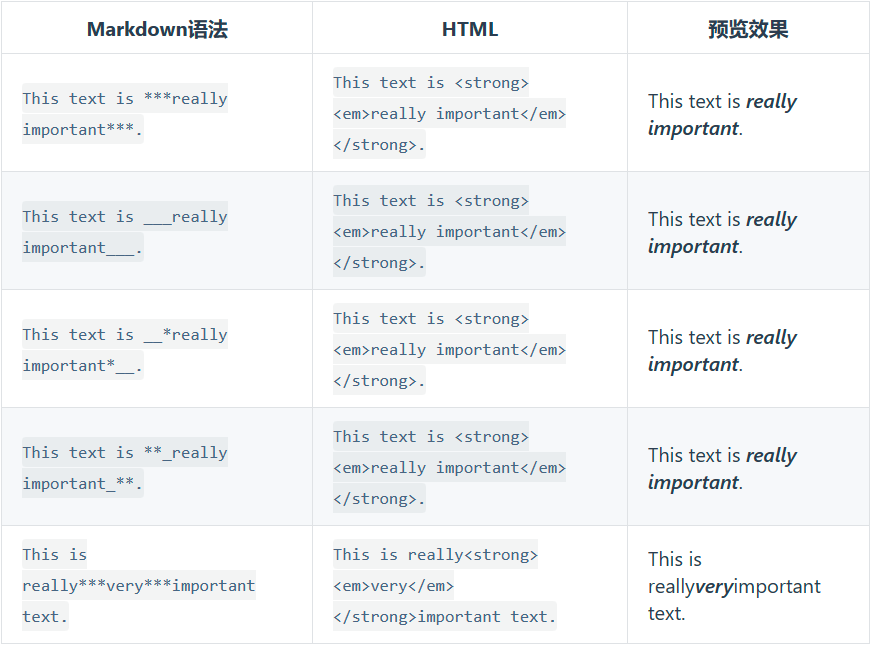Click HTML code in the '___really' row
Image resolution: width=871 pixels, height=645 pixels.
pyautogui.click(x=449, y=231)
